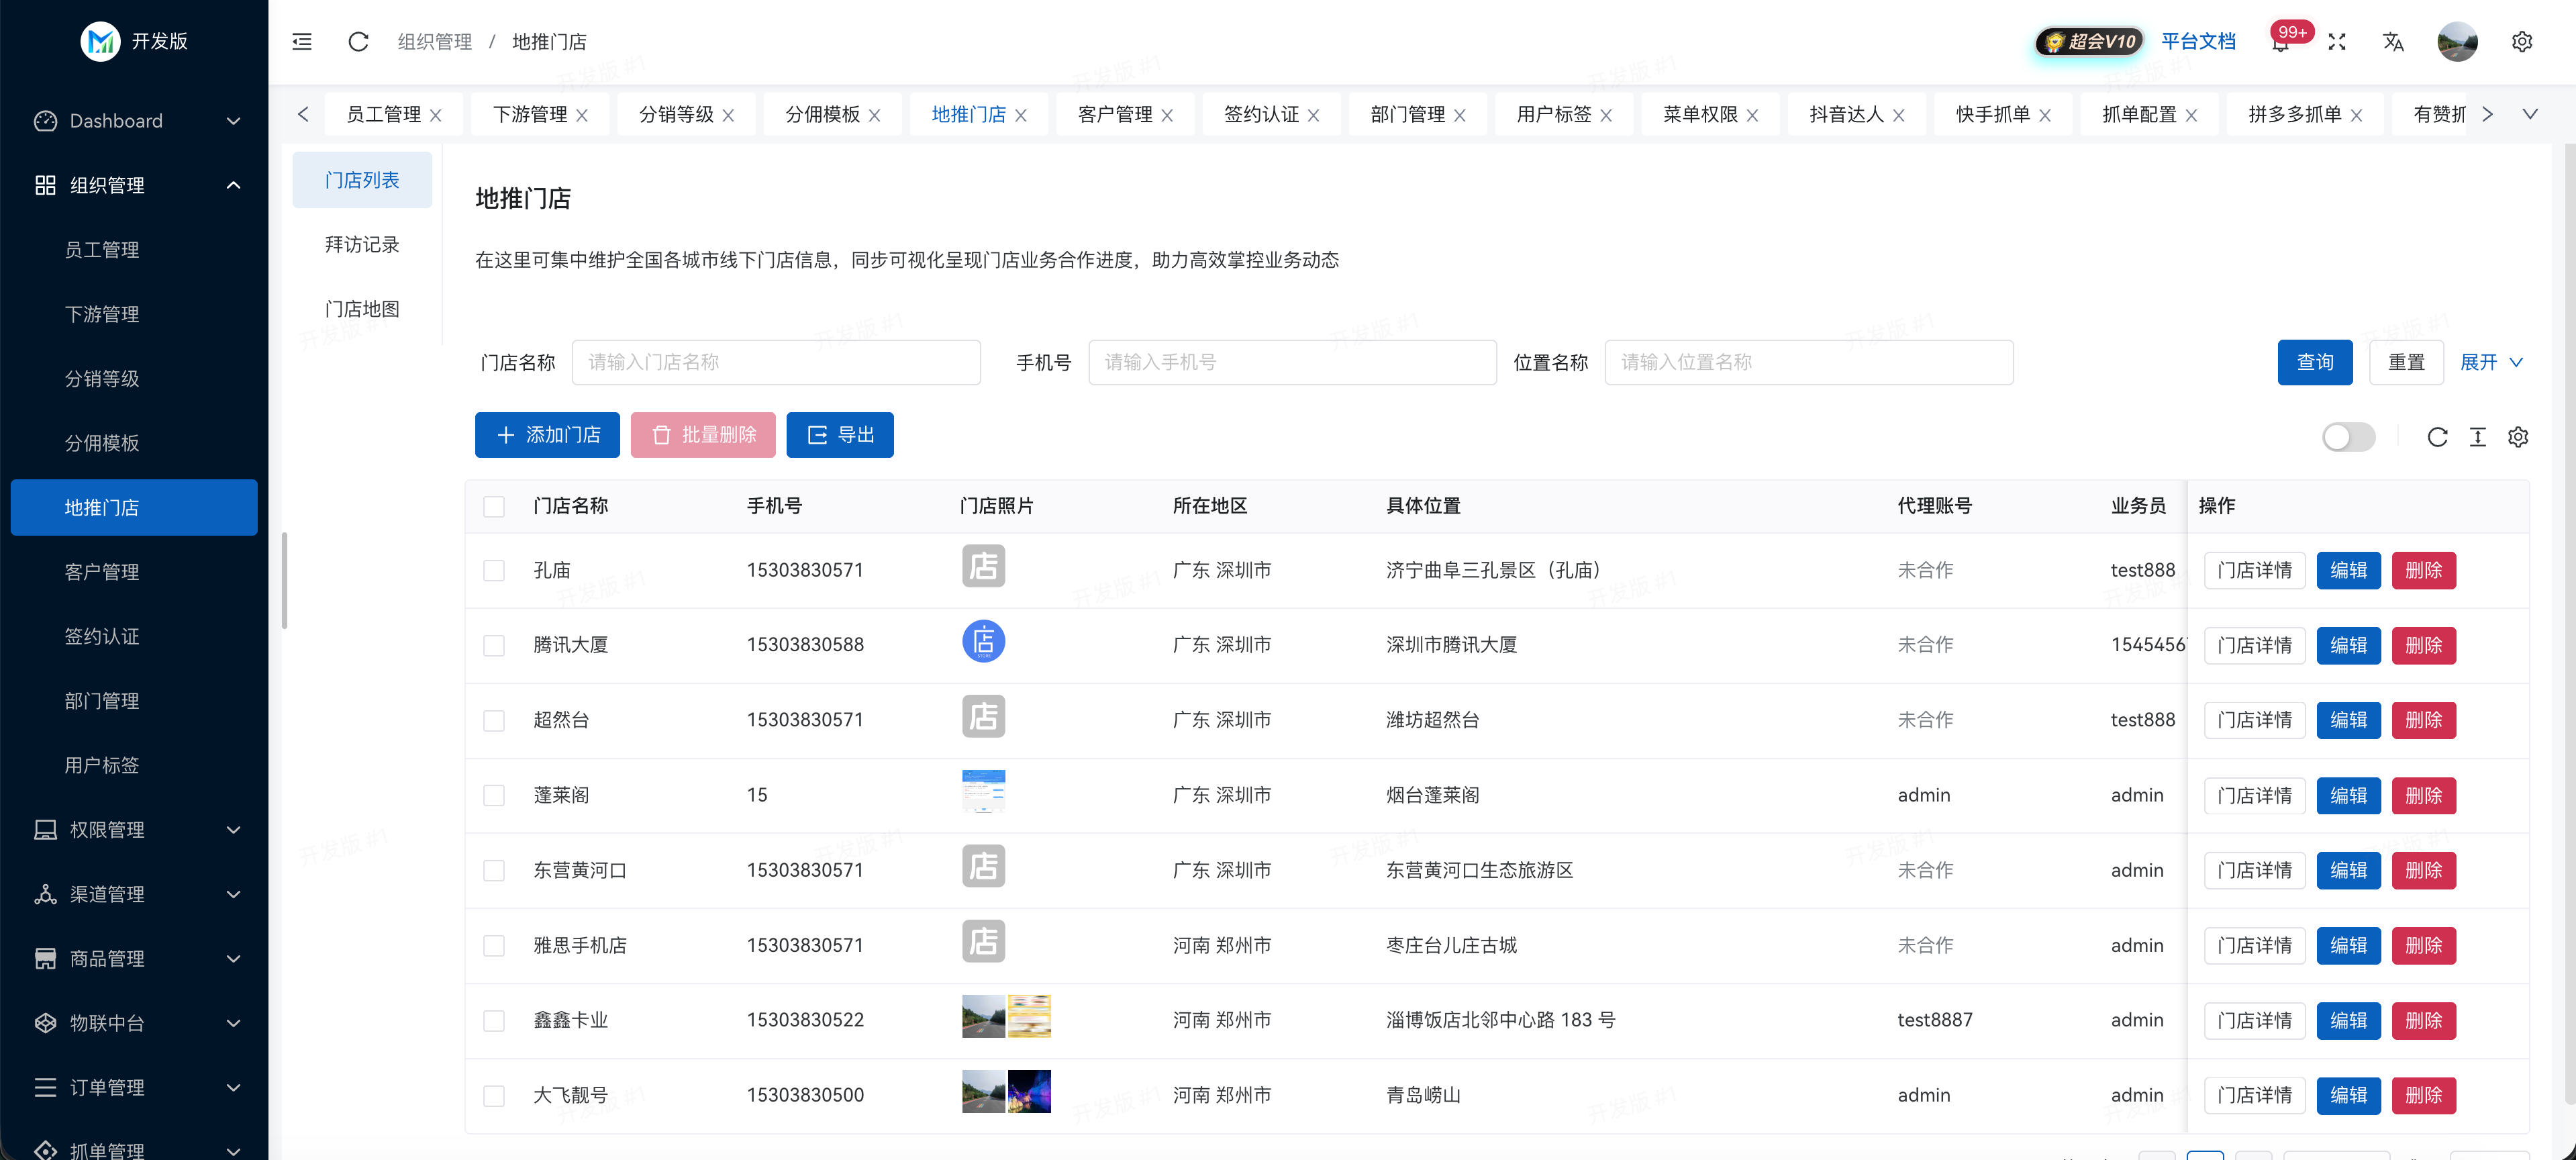Image resolution: width=2576 pixels, height=1160 pixels.
Task: Switch to the 客户管理 tab
Action: pyautogui.click(x=1115, y=114)
